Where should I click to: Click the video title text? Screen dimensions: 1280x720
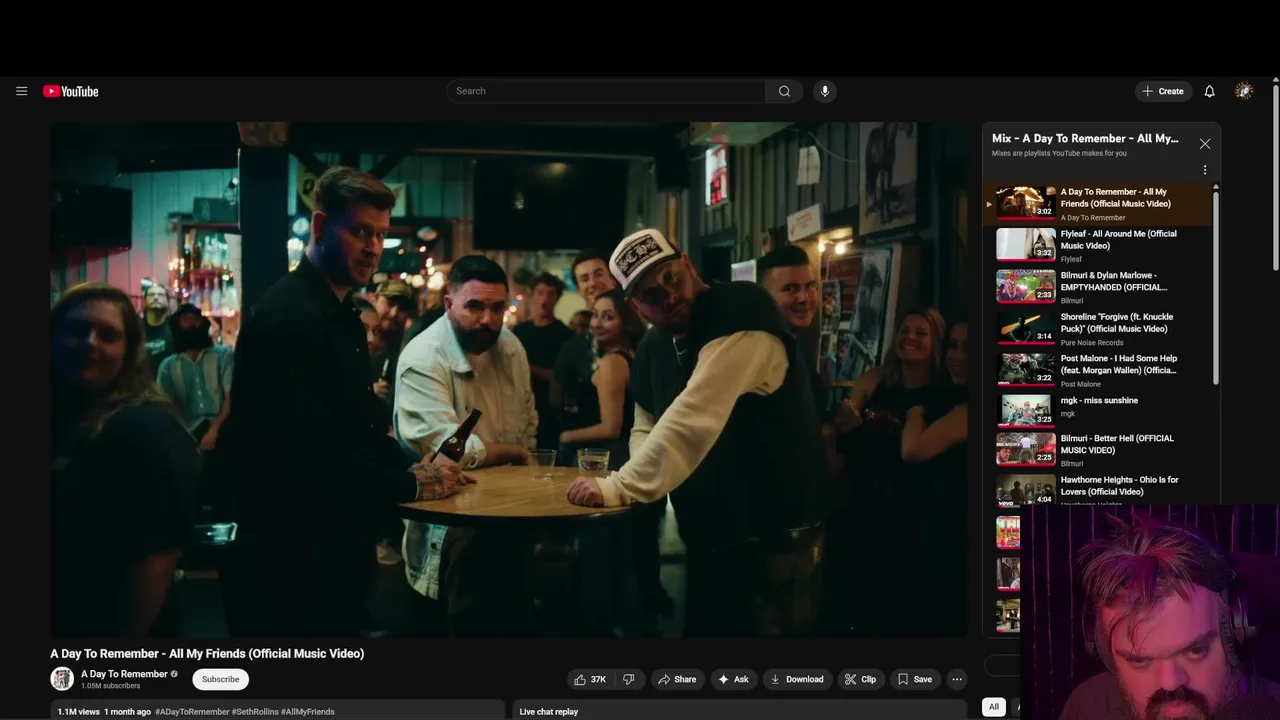click(x=207, y=653)
